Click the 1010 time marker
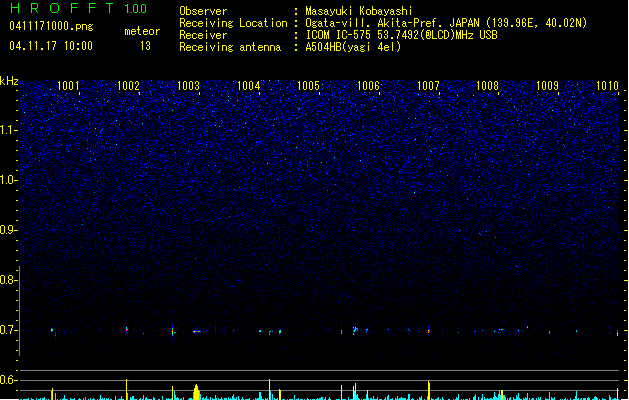 point(607,86)
